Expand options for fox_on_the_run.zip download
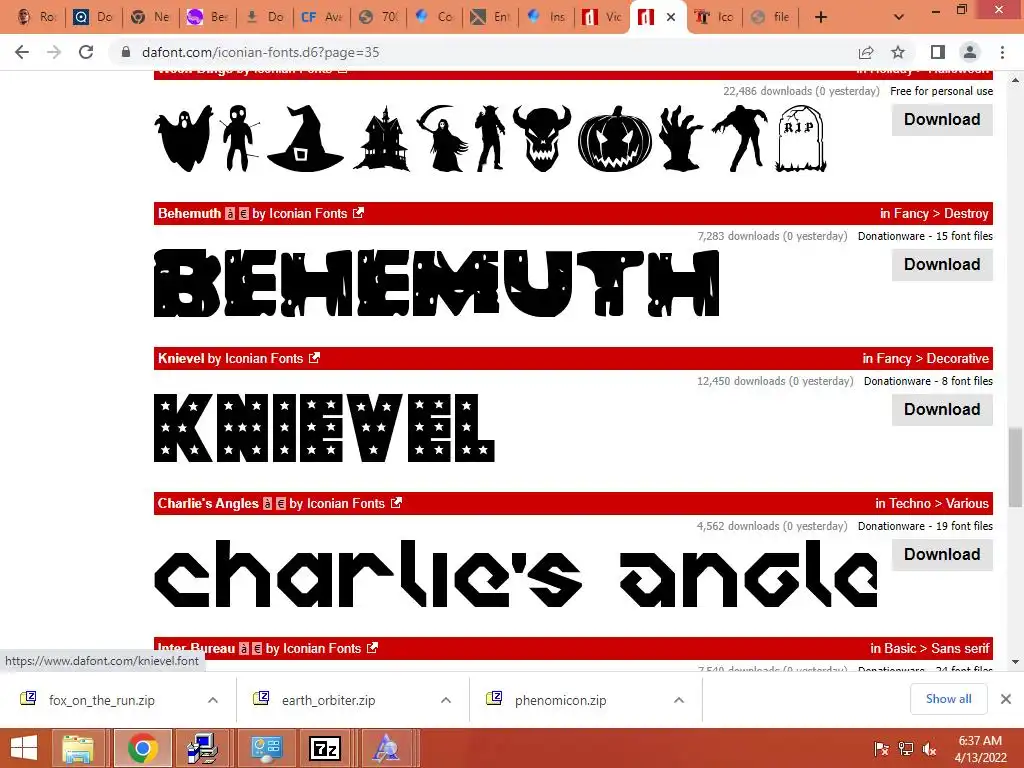The height and width of the screenshot is (768, 1024). point(213,700)
